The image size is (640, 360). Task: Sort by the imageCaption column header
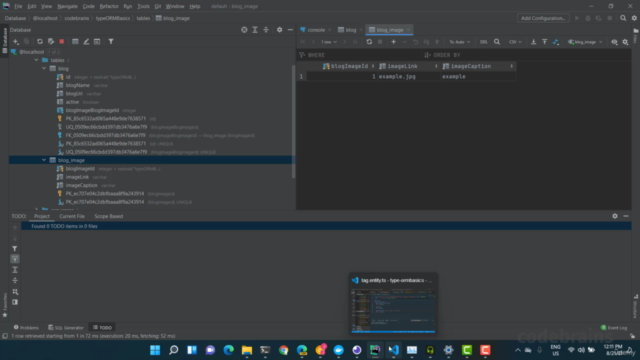(x=477, y=66)
